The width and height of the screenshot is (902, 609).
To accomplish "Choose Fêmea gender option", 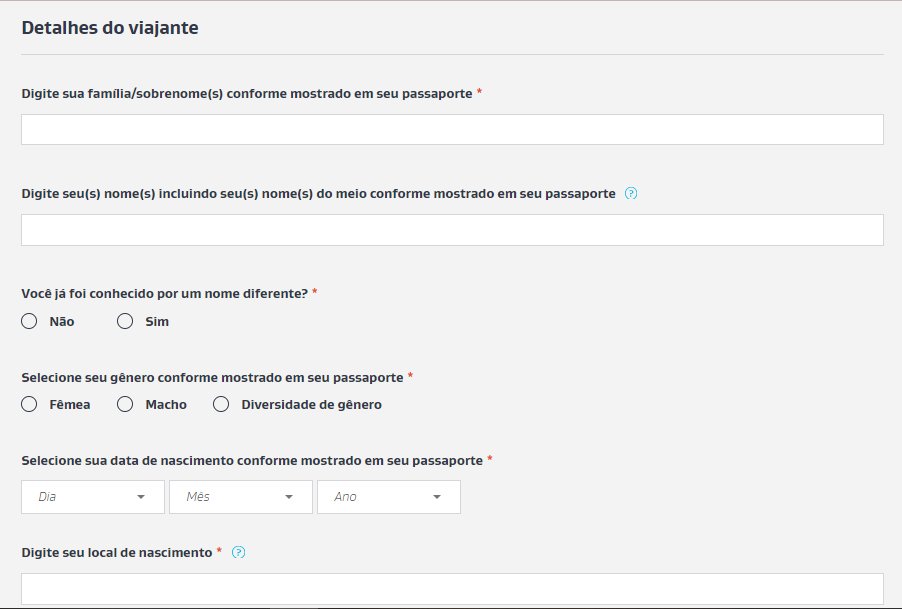I will [29, 404].
